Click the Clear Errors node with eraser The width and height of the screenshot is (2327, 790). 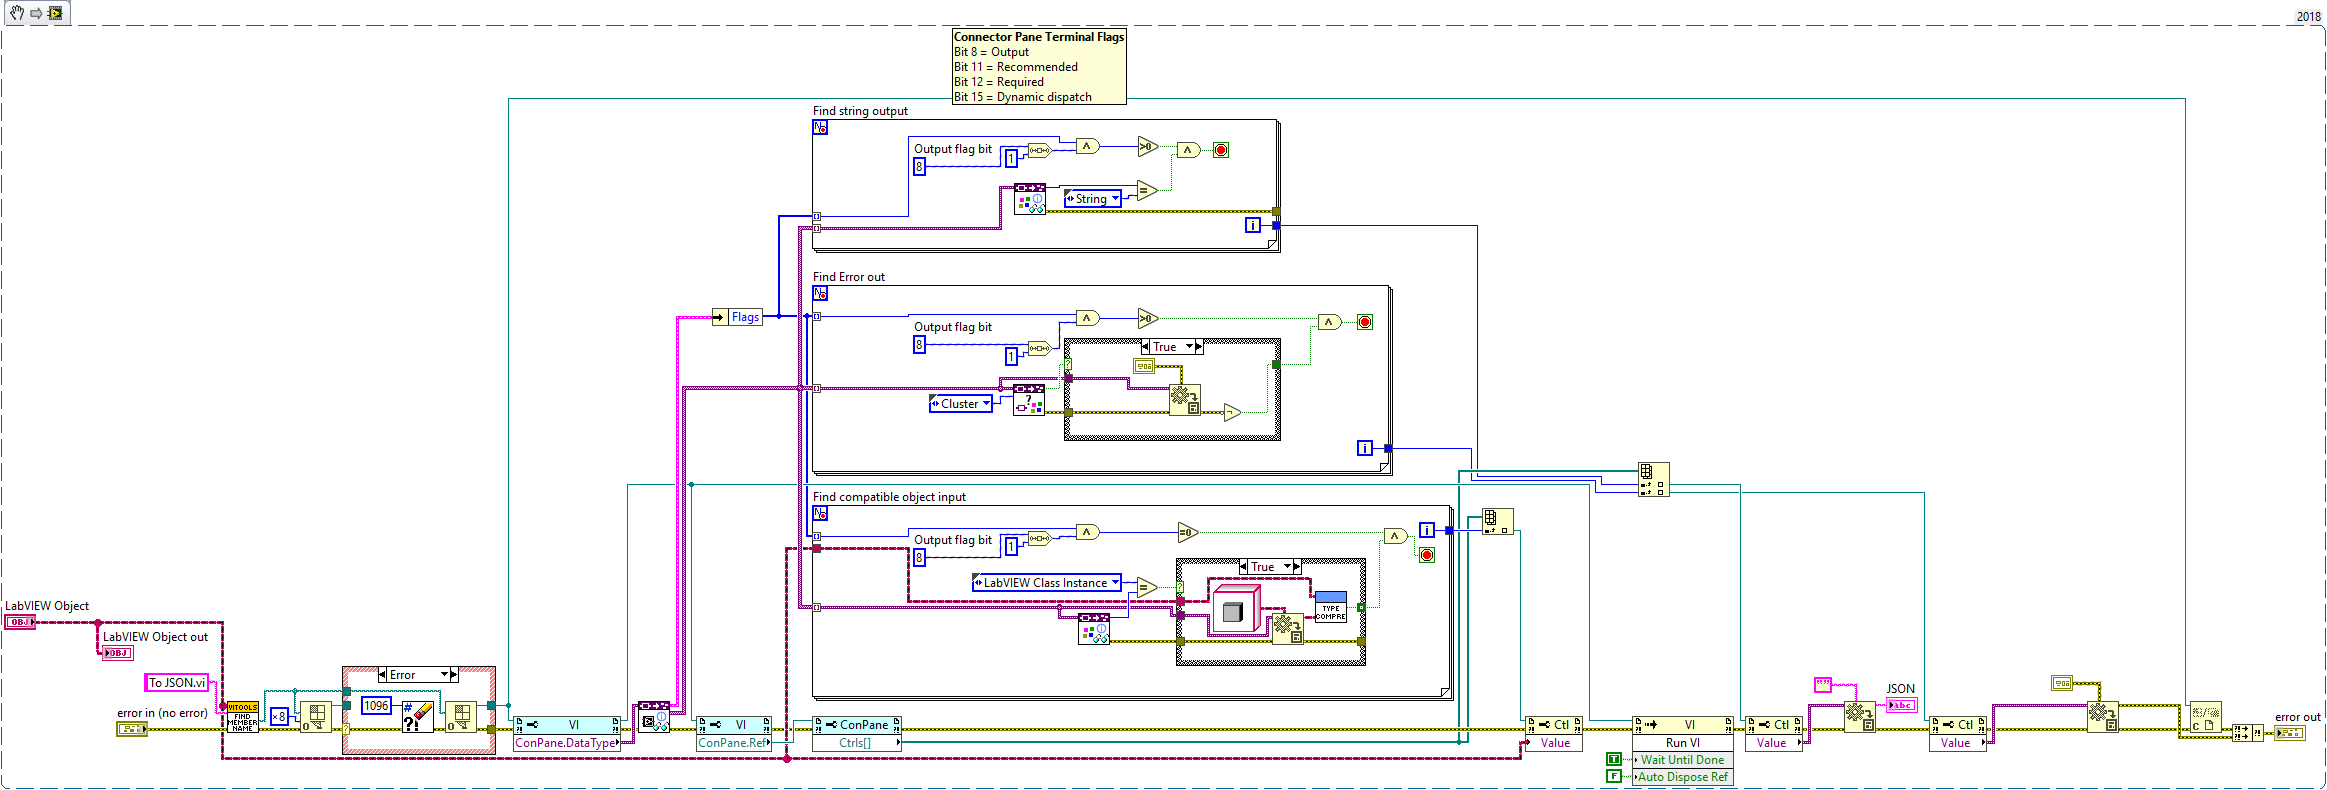tap(417, 717)
